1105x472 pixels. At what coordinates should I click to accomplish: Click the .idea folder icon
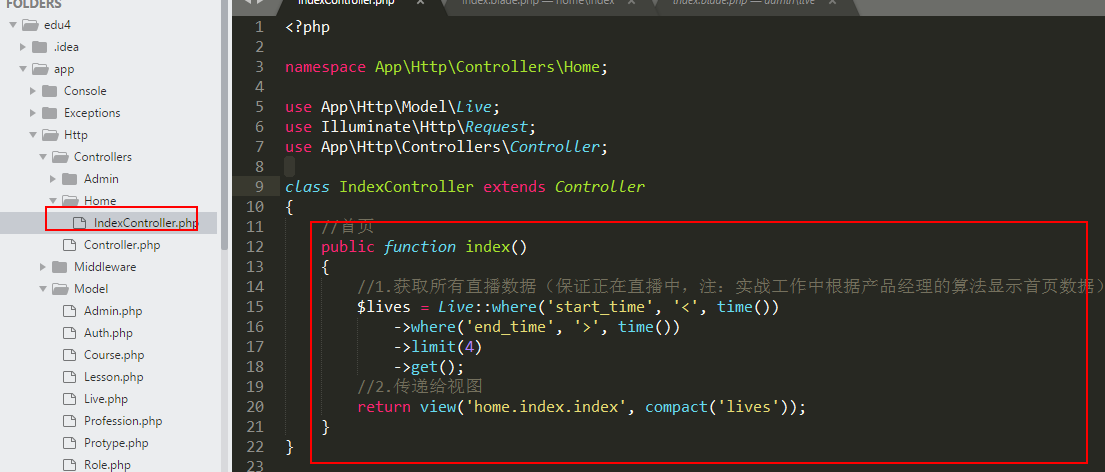(39, 47)
